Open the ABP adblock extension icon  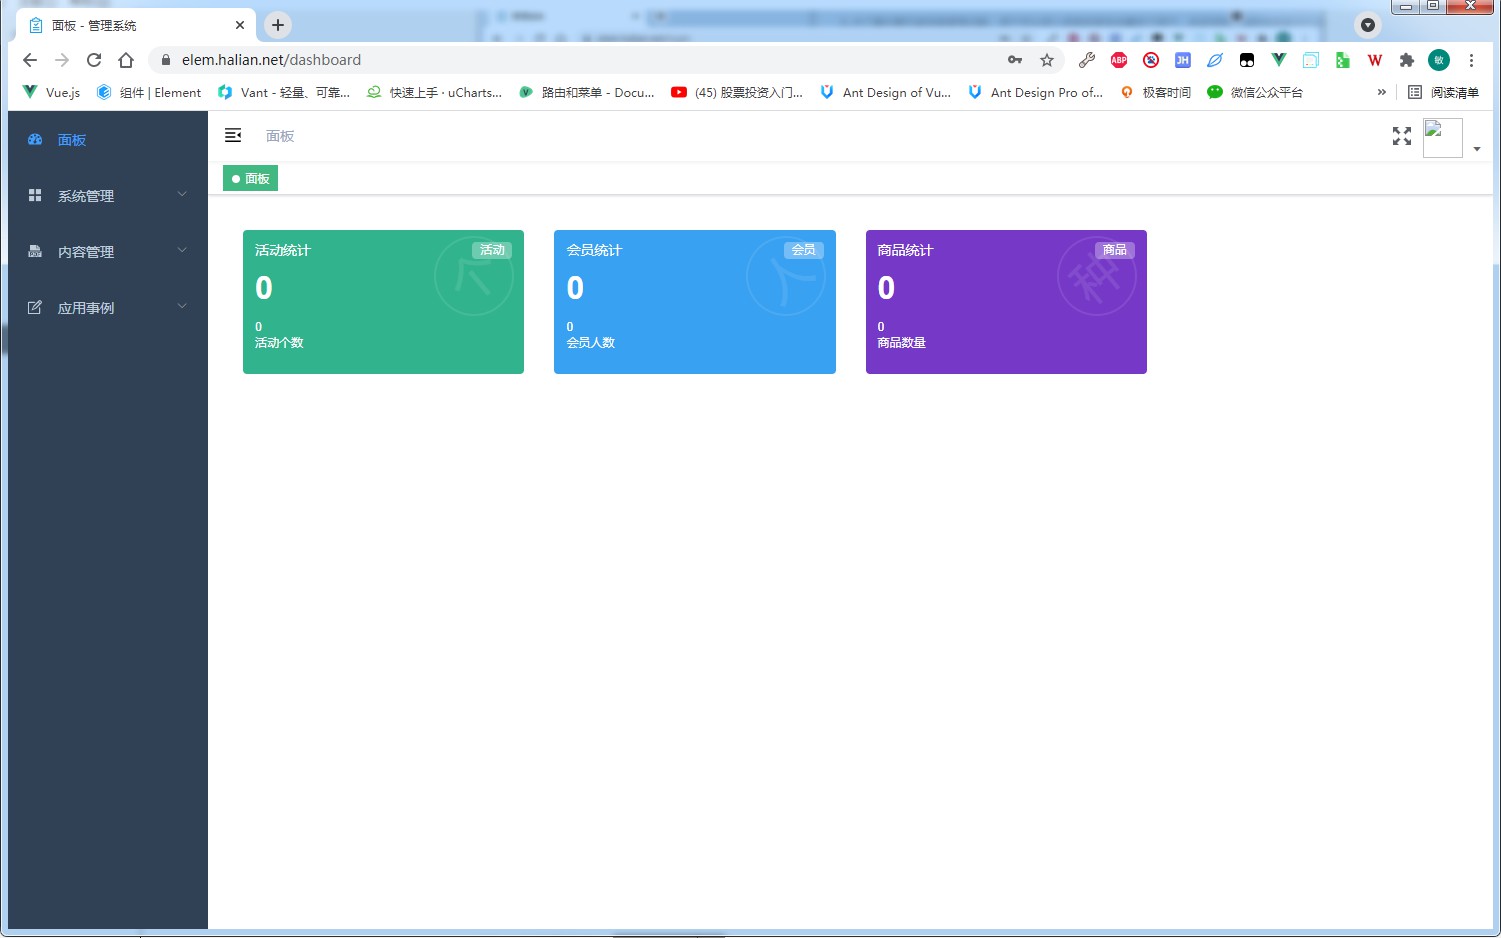click(1119, 60)
